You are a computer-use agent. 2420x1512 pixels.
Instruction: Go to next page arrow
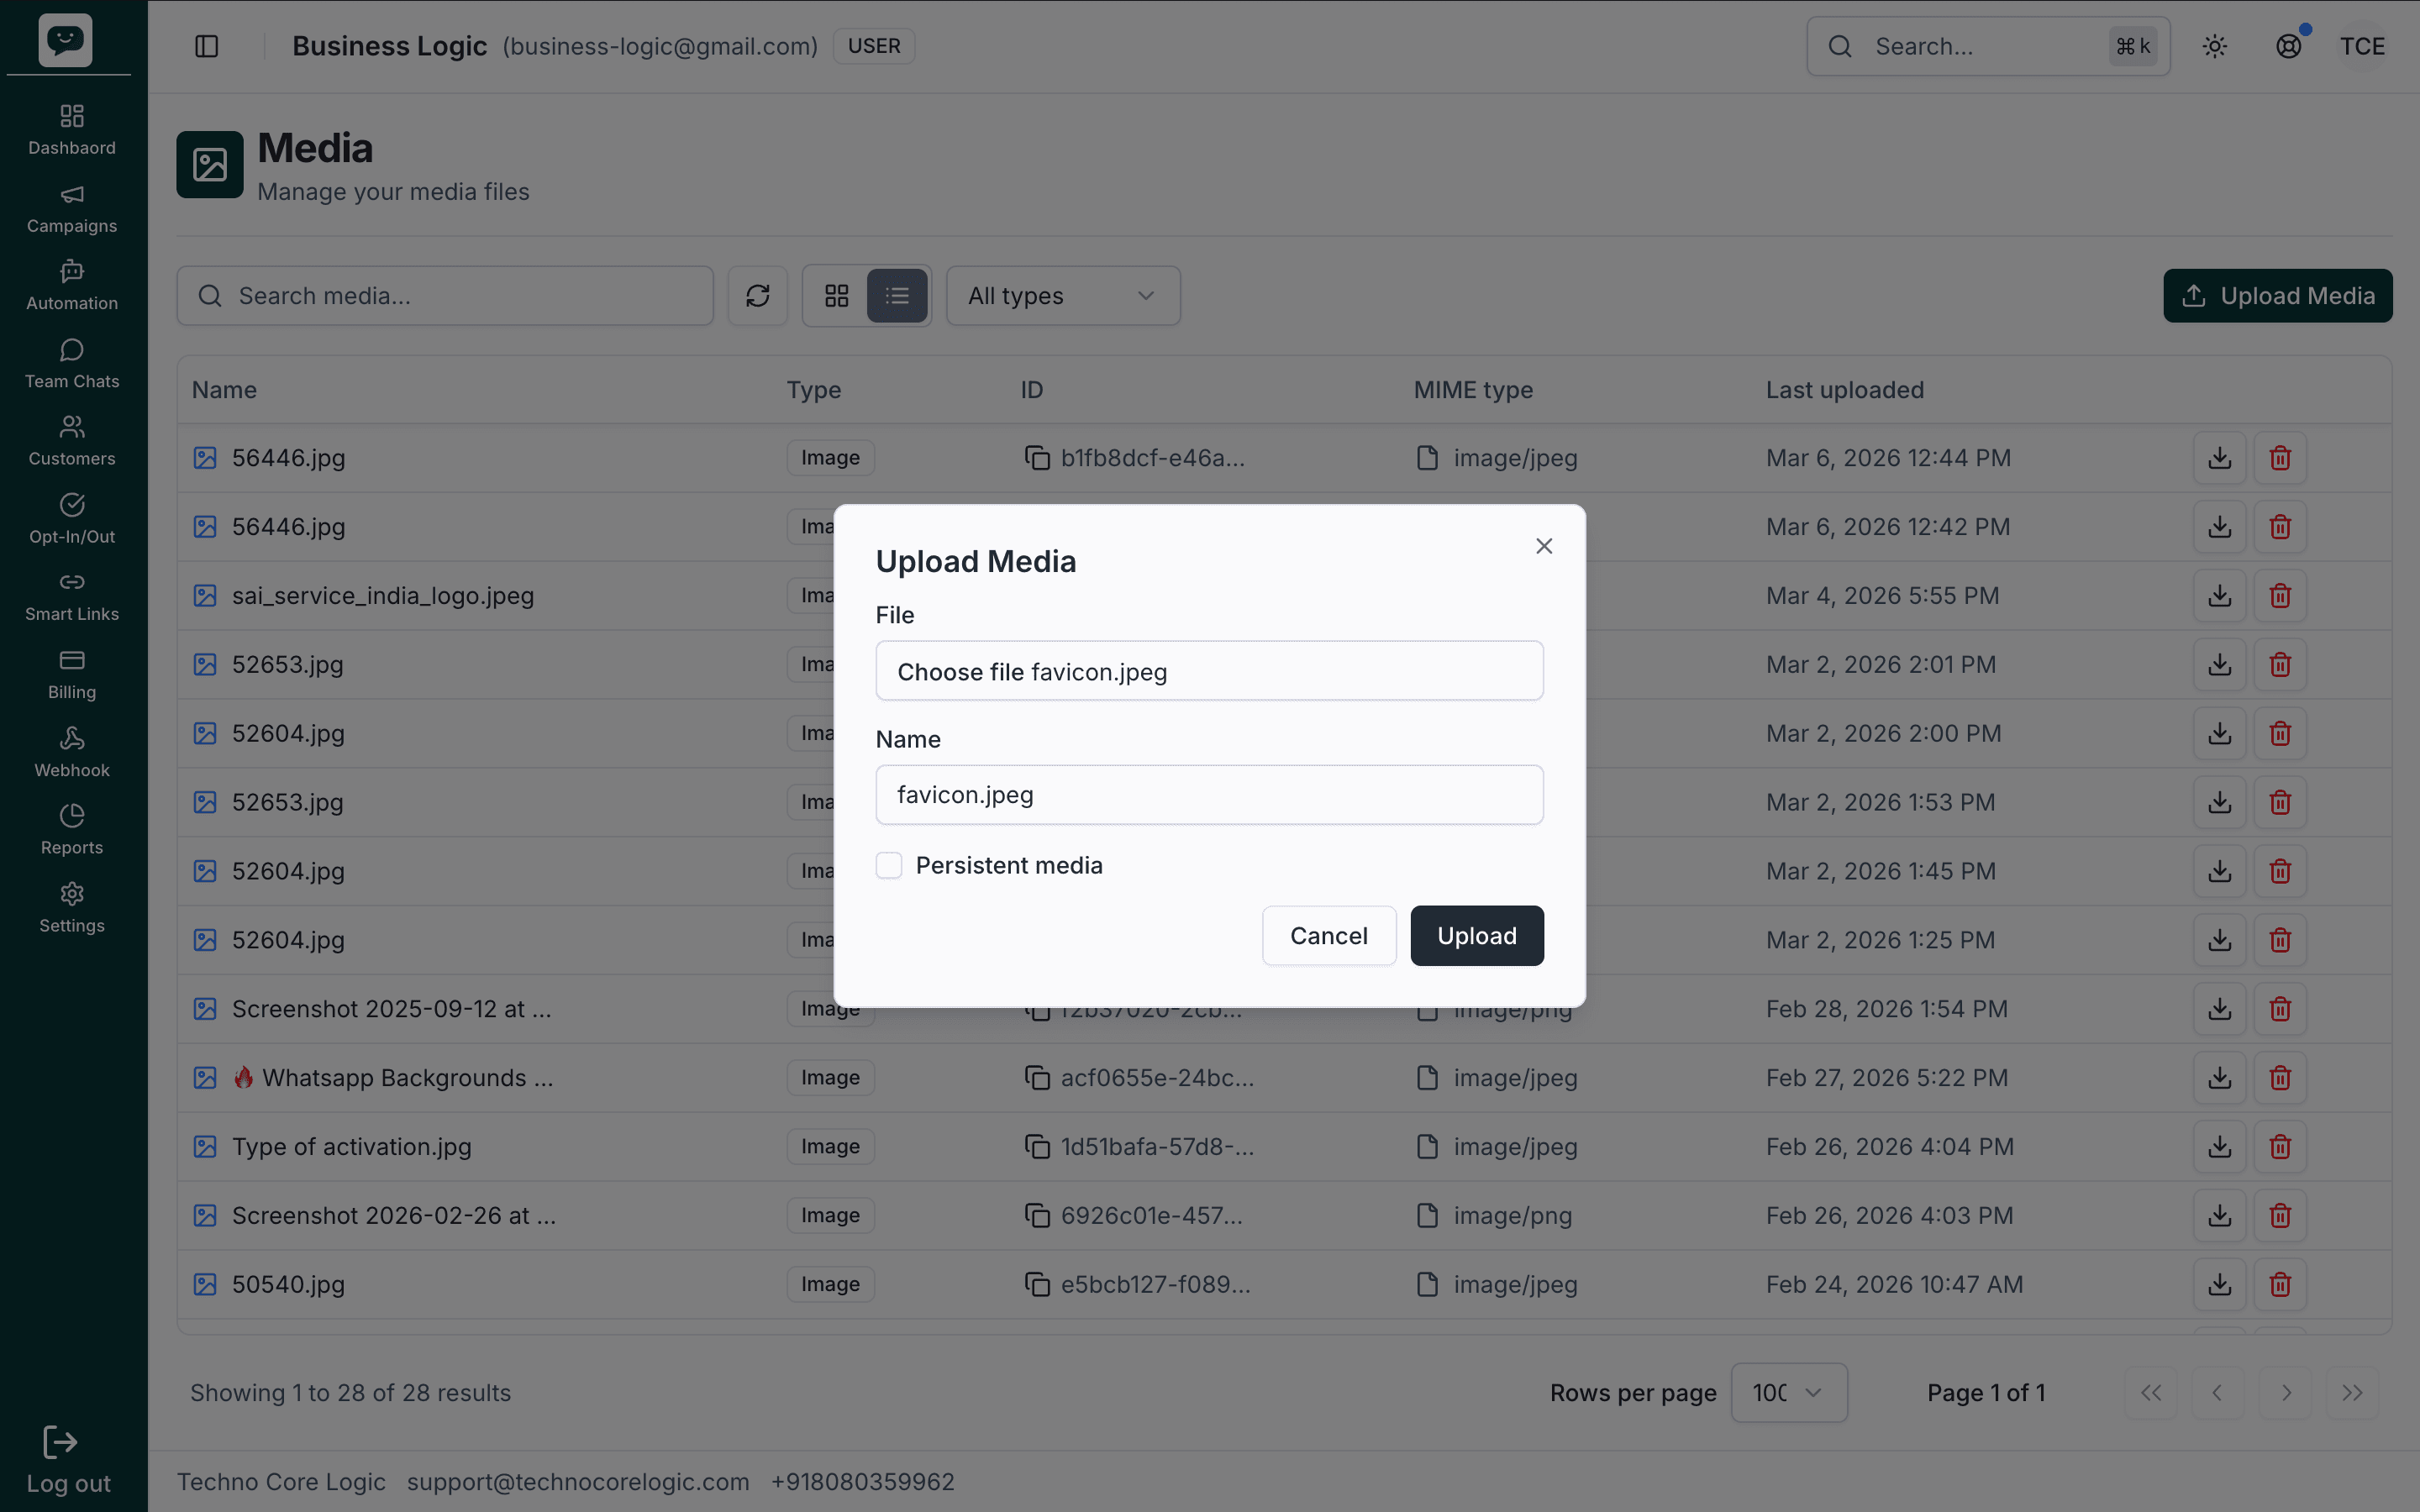2285,1393
